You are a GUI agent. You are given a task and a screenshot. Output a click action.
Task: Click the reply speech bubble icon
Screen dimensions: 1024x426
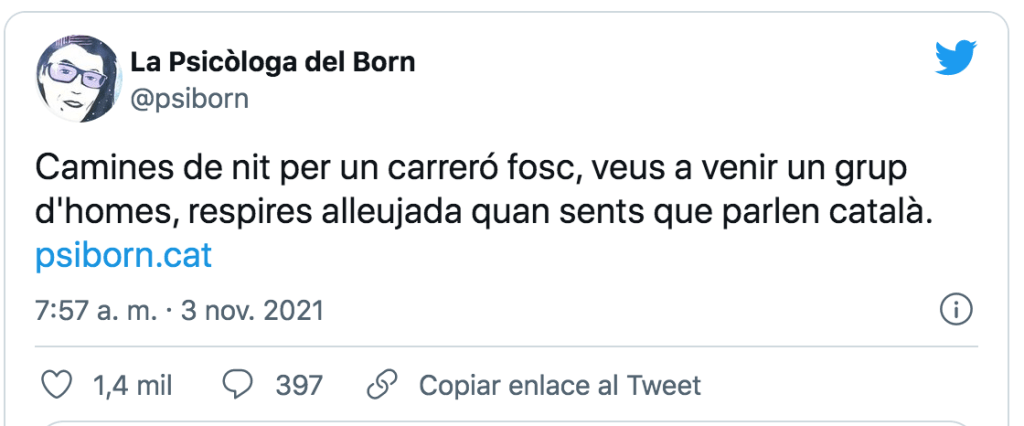tap(237, 385)
